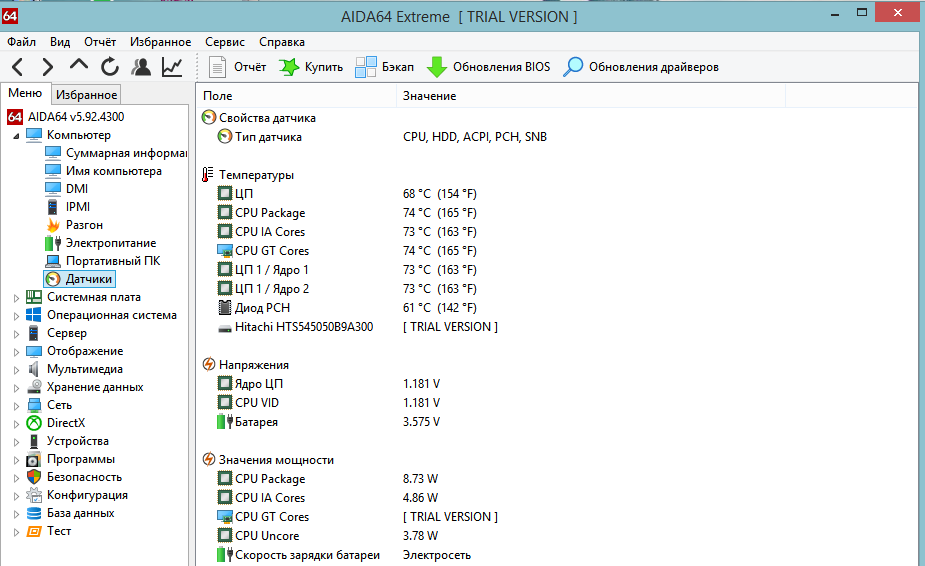Open the Бэкап toolbar item
This screenshot has width=925, height=566.
[x=385, y=67]
